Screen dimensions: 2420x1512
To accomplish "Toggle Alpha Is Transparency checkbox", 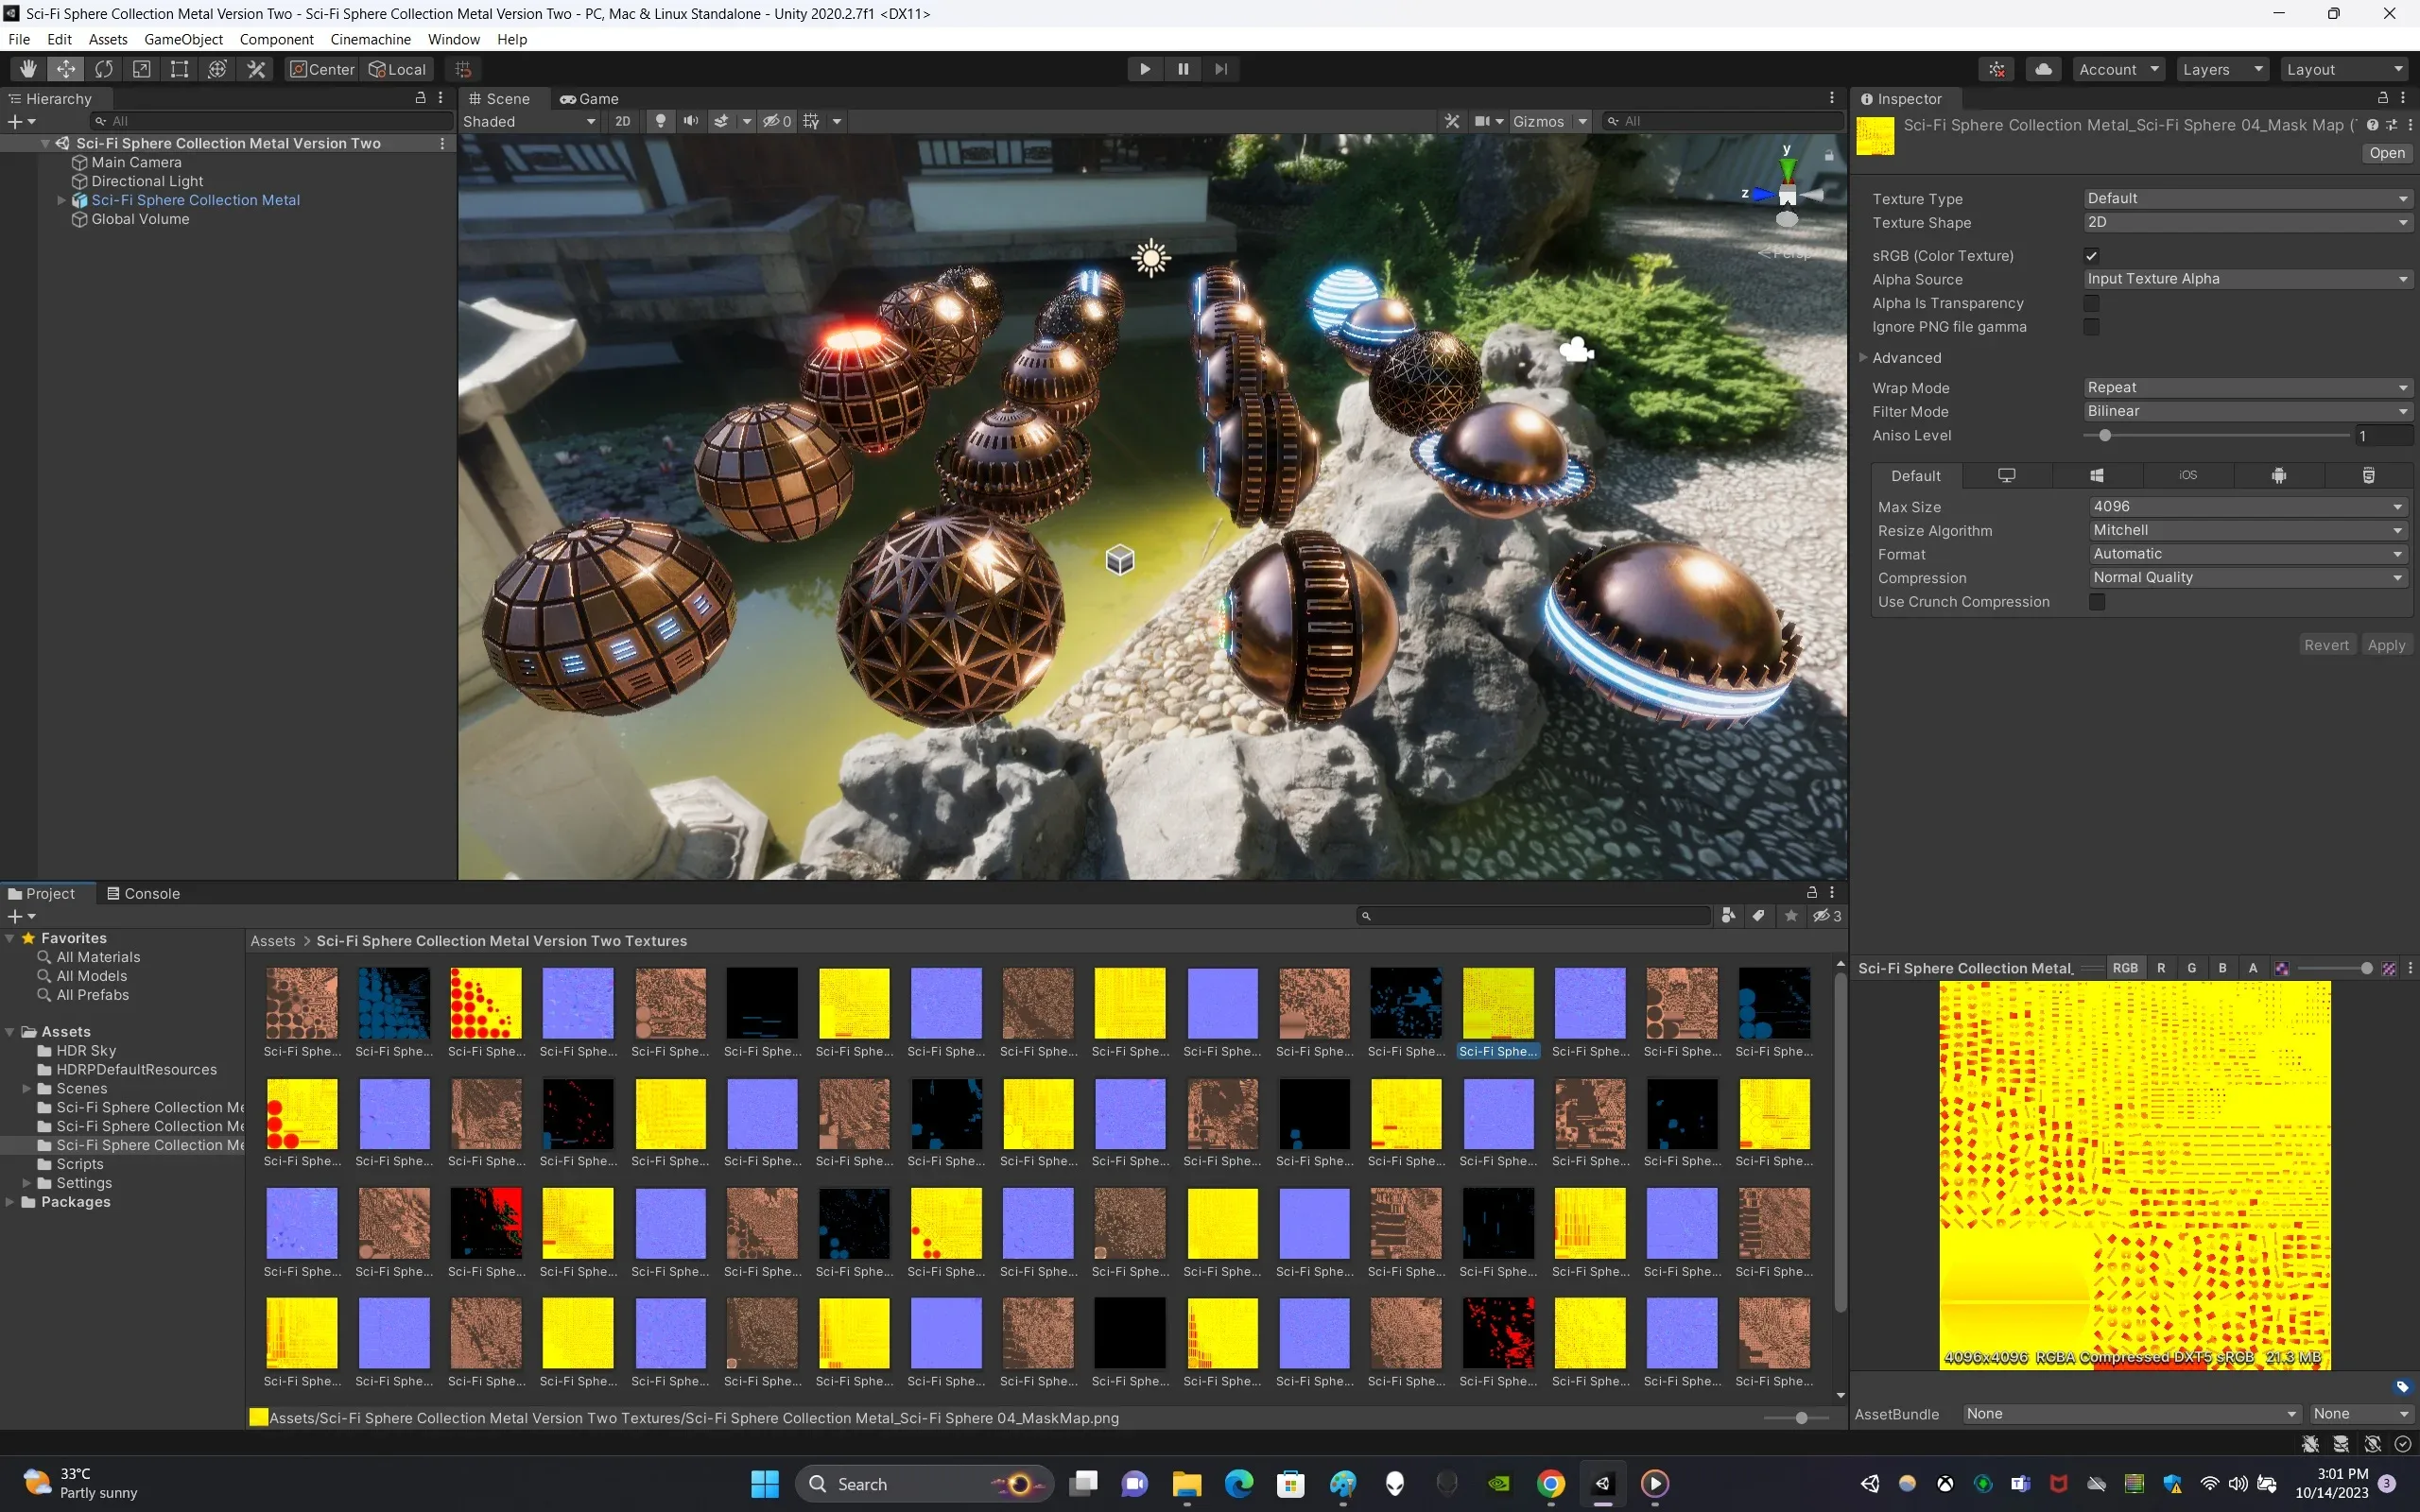I will (2091, 303).
